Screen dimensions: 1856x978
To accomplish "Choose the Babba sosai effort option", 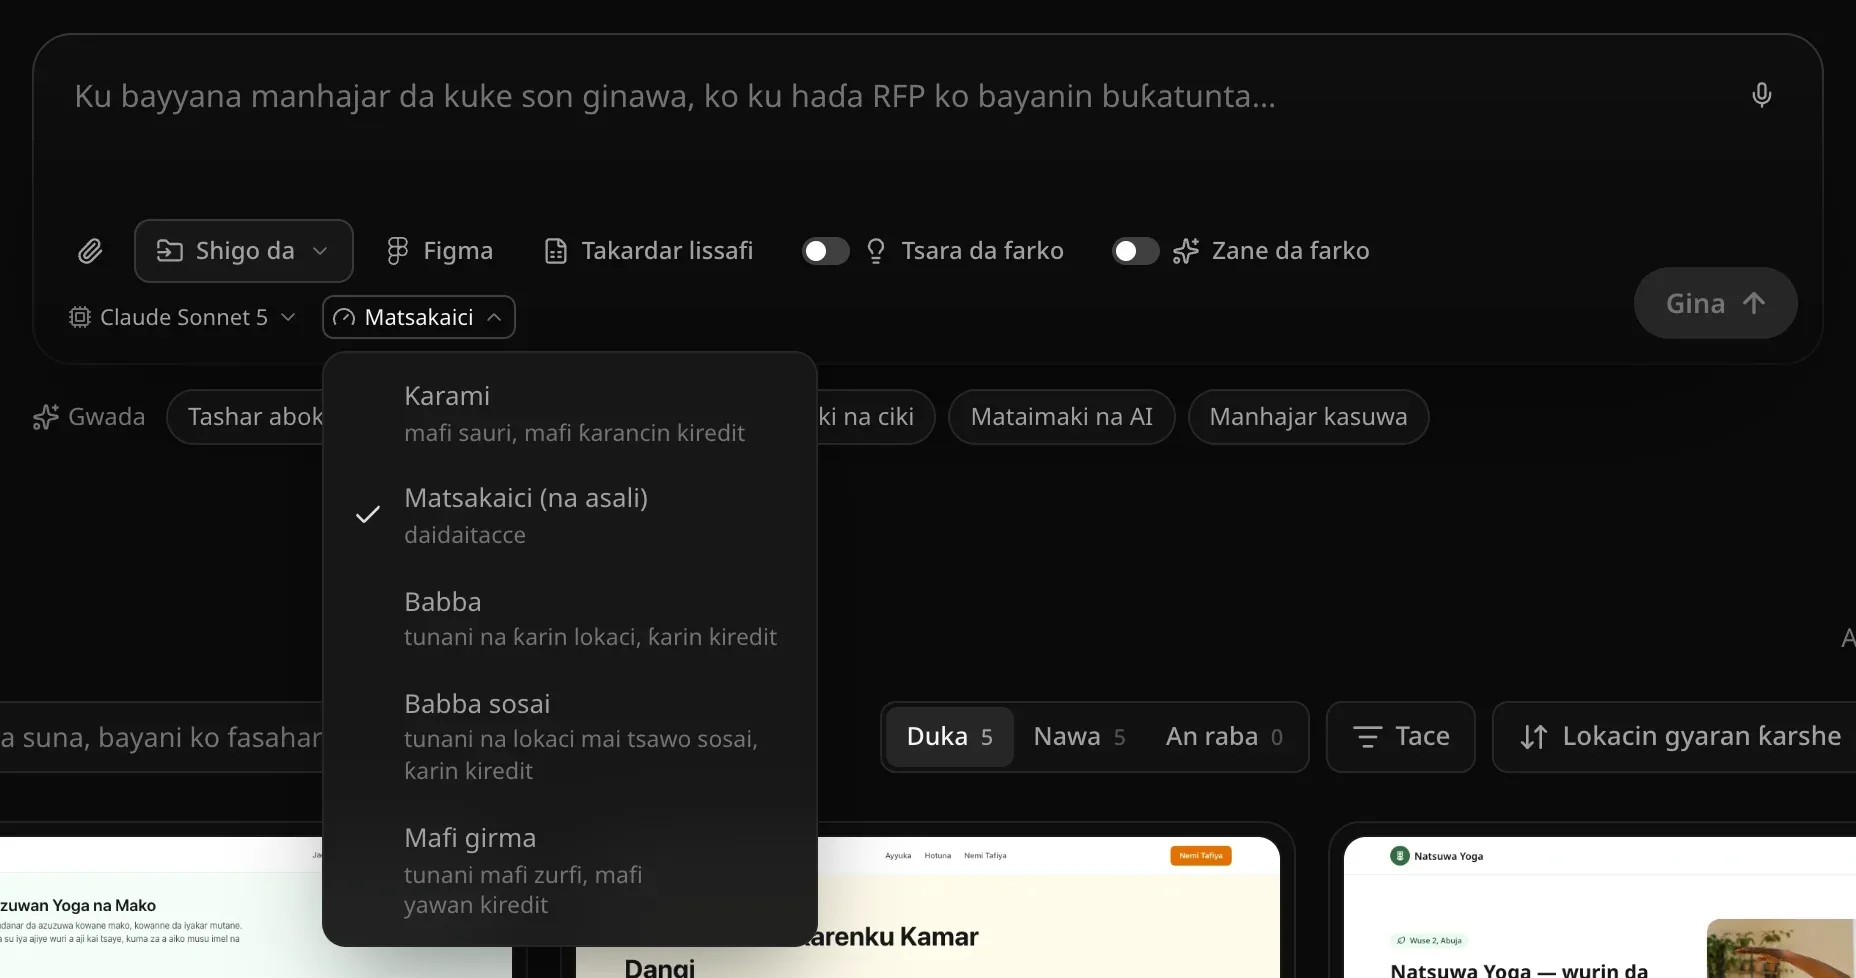I will [x=570, y=736].
